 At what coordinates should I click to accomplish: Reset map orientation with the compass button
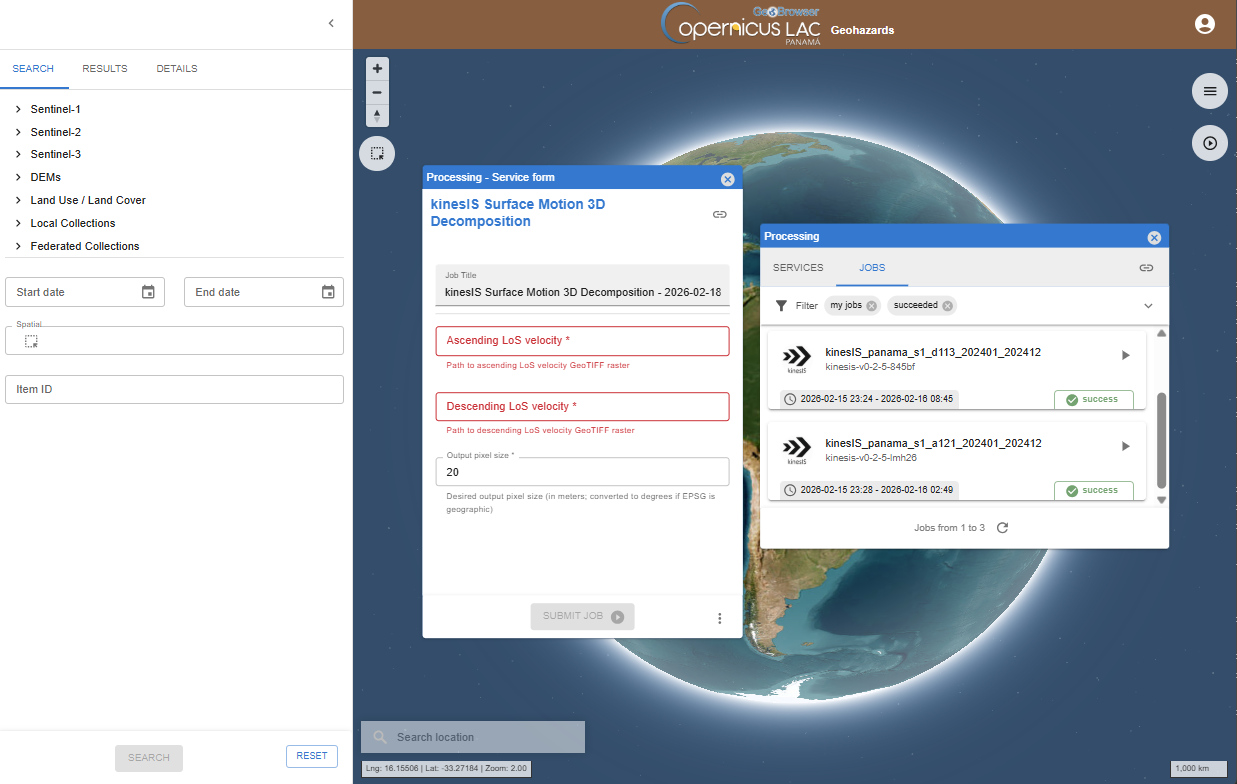pos(377,115)
